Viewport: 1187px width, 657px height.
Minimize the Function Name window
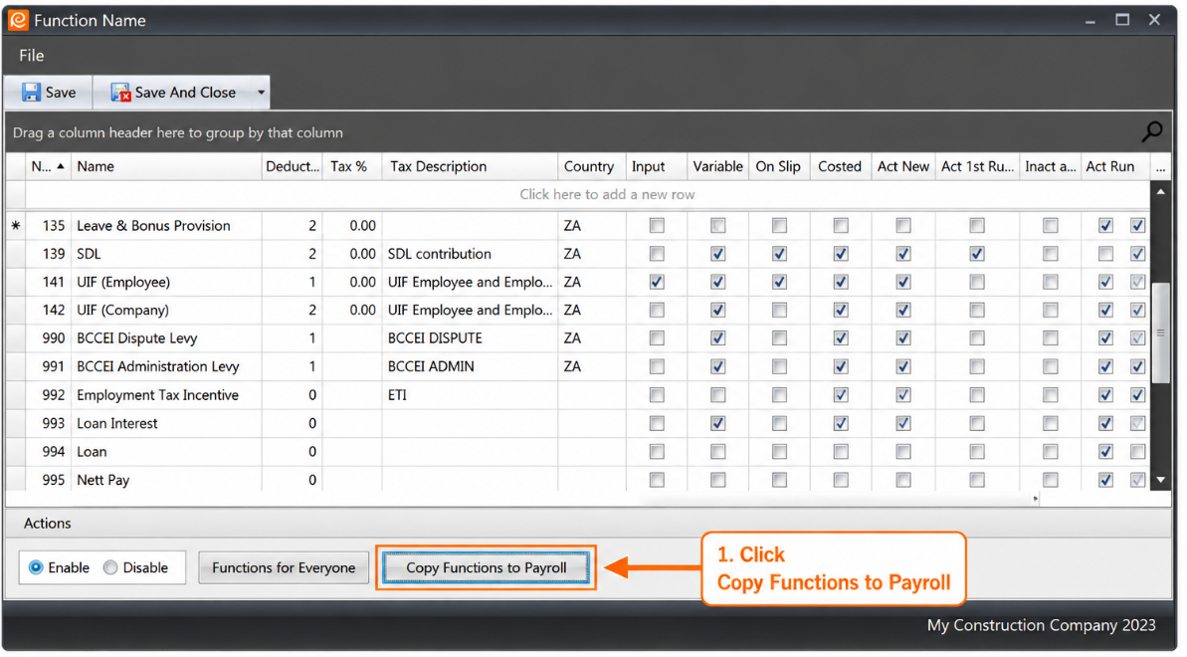[x=1090, y=20]
